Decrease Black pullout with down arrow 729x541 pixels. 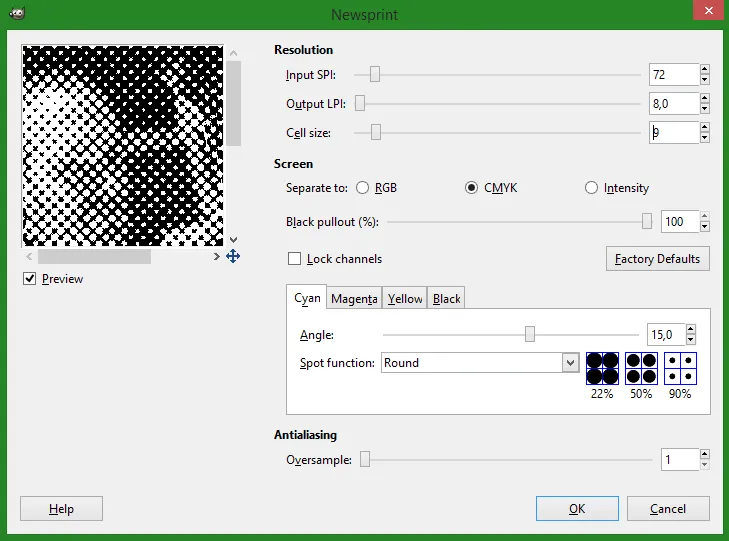point(705,227)
